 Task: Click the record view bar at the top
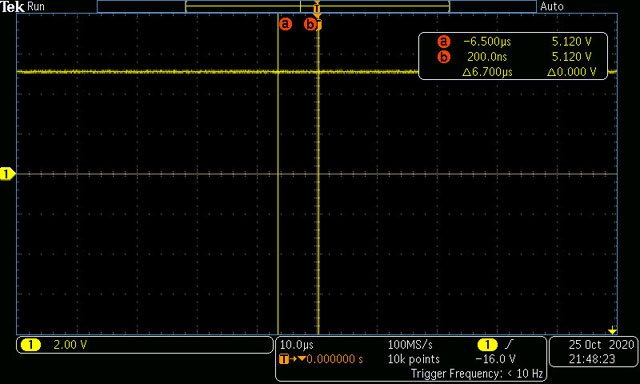coord(317,7)
